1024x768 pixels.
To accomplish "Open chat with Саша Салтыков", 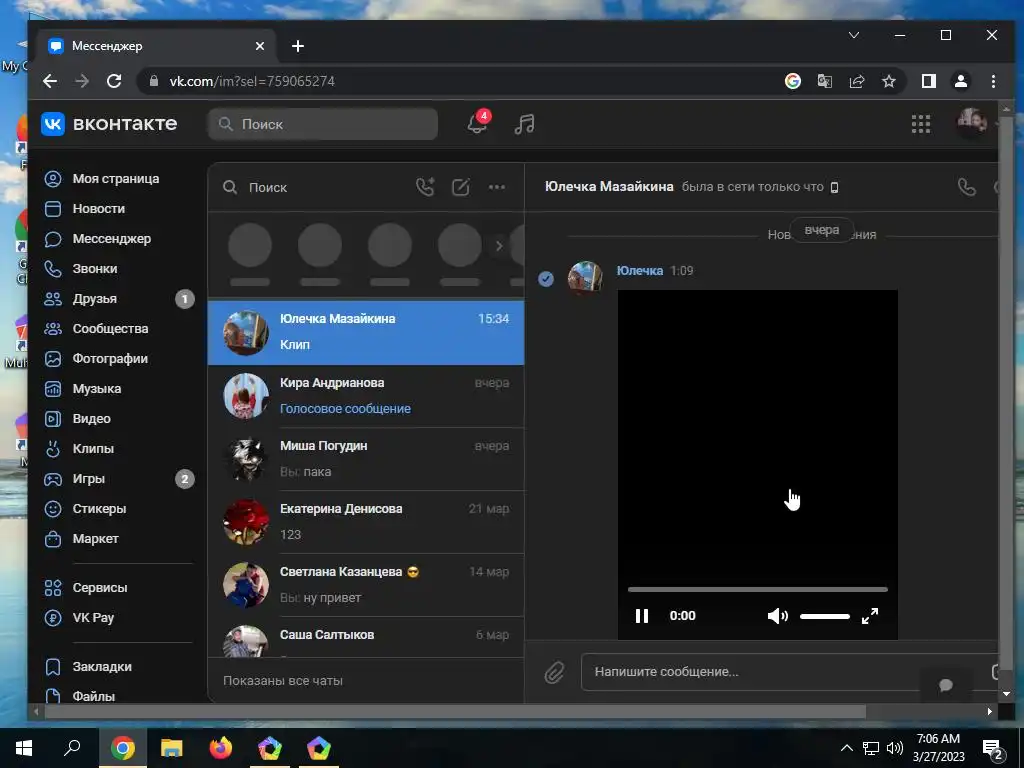I will tap(366, 639).
